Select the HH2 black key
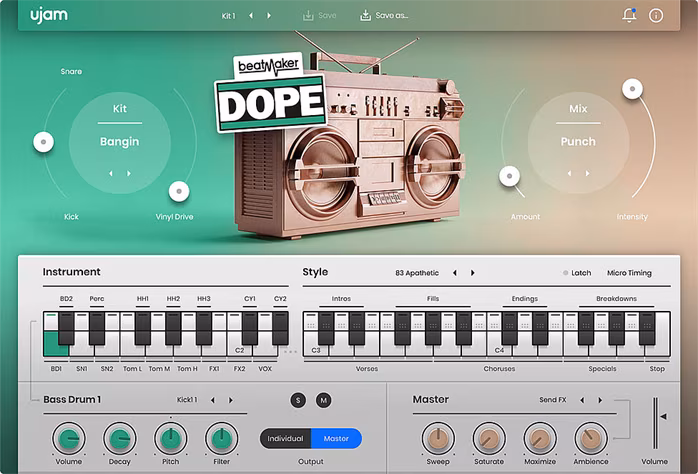 (x=173, y=328)
